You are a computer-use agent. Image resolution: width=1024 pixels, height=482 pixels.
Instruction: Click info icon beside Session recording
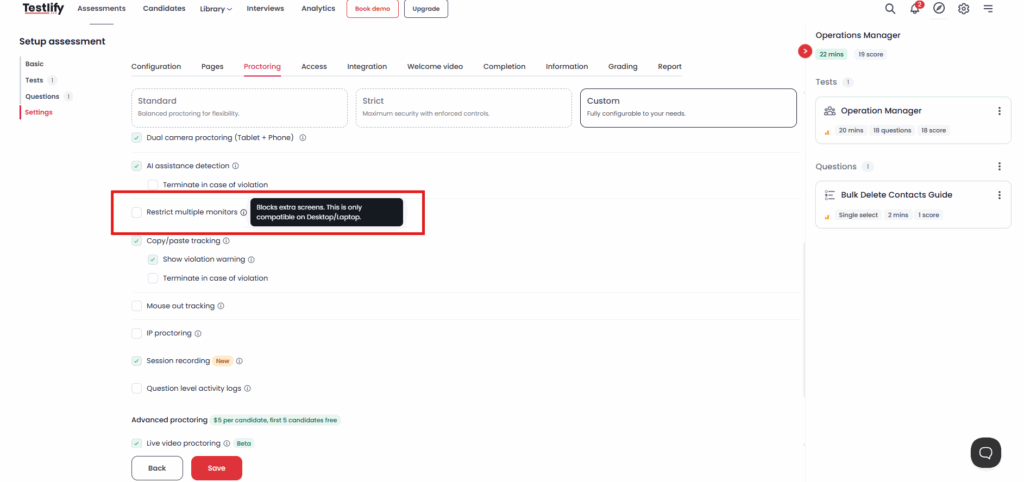click(239, 361)
